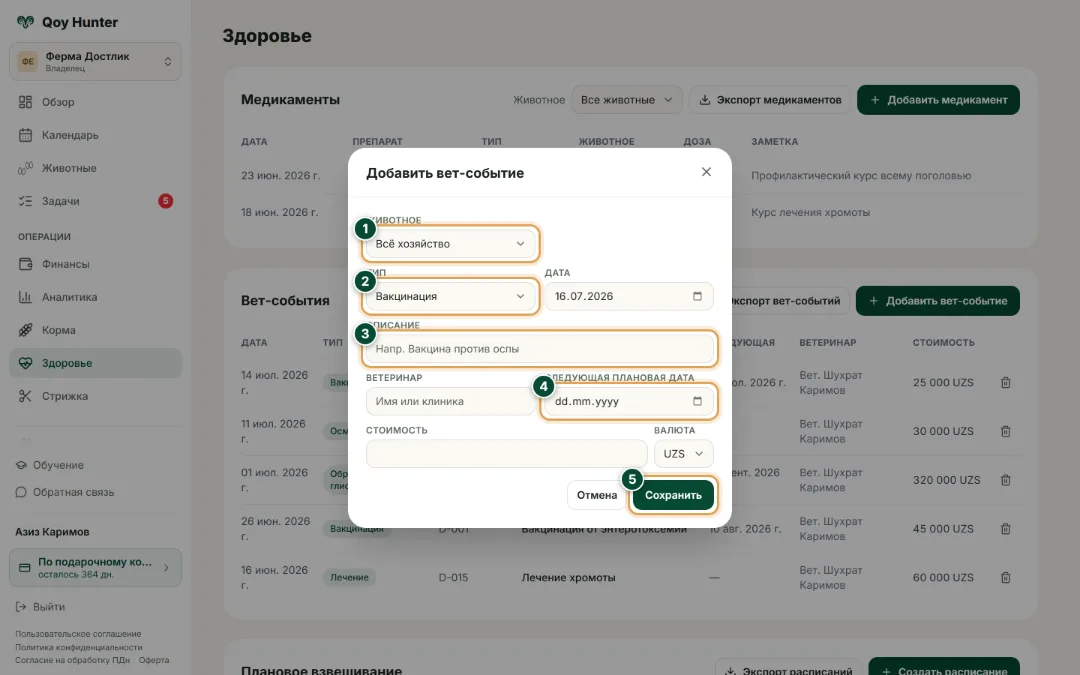Open Календарь in the sidebar
The width and height of the screenshot is (1080, 675).
(95, 135)
